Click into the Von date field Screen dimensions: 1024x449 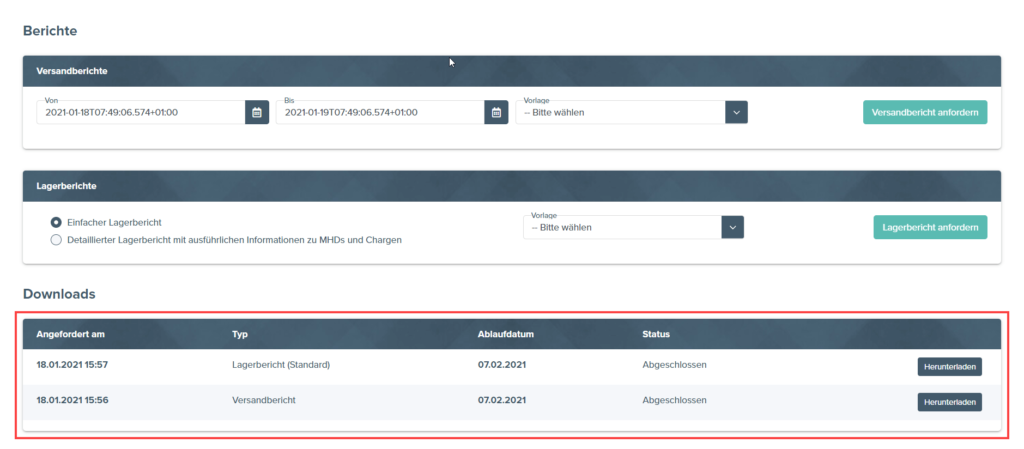click(140, 113)
